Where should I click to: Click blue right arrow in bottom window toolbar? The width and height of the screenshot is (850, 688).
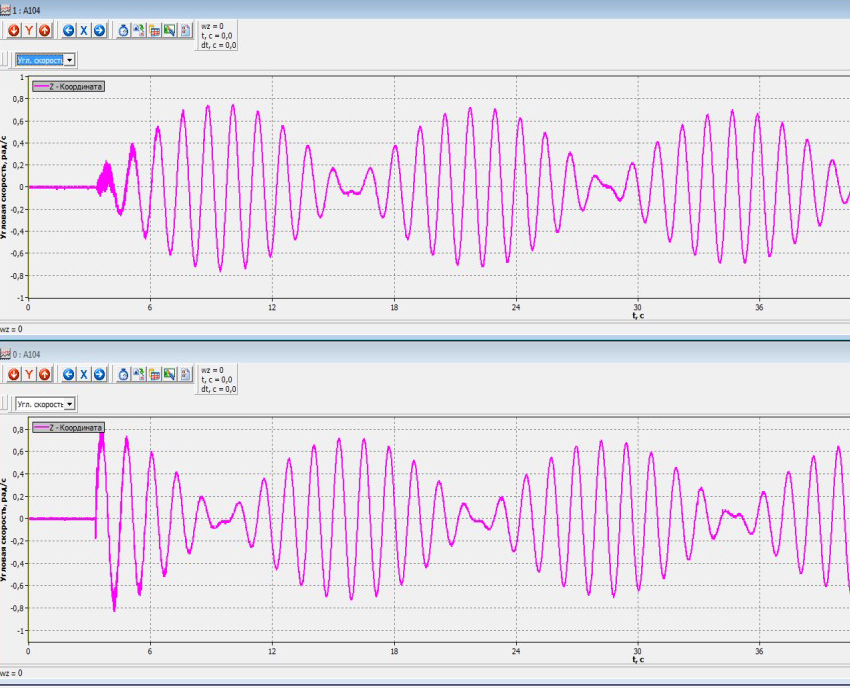pyautogui.click(x=99, y=374)
